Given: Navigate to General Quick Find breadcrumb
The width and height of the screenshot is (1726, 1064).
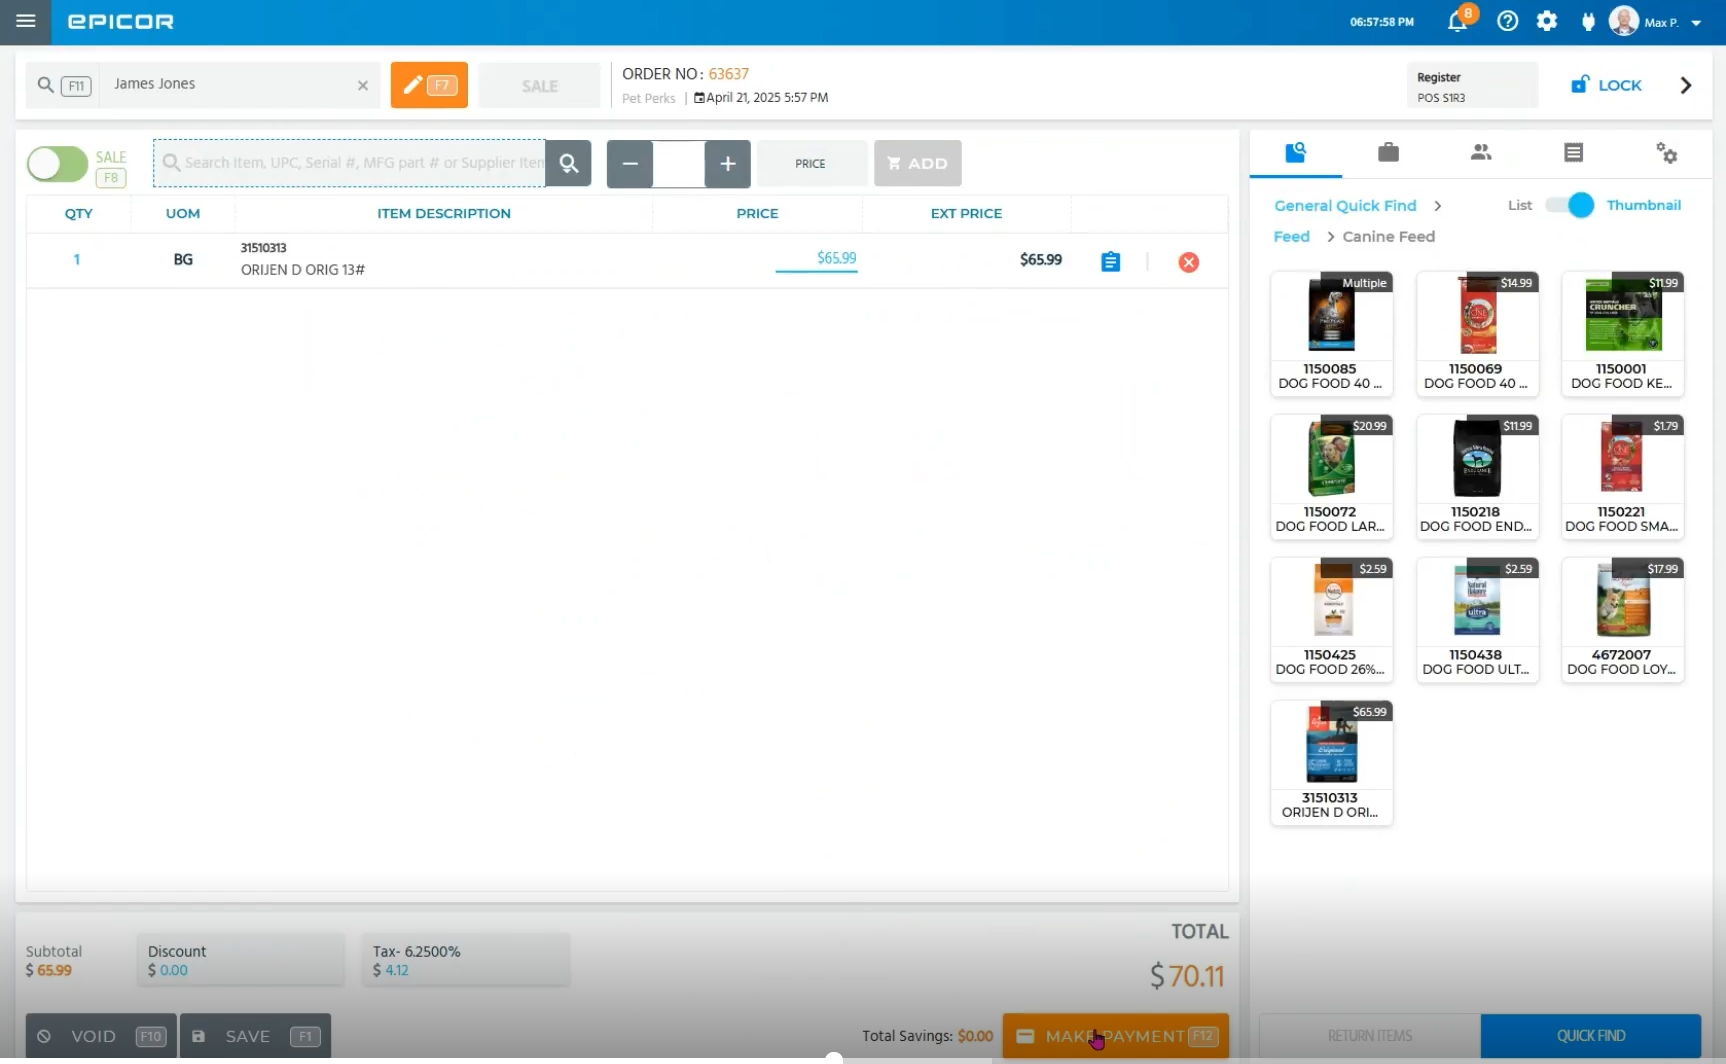Looking at the screenshot, I should 1345,205.
